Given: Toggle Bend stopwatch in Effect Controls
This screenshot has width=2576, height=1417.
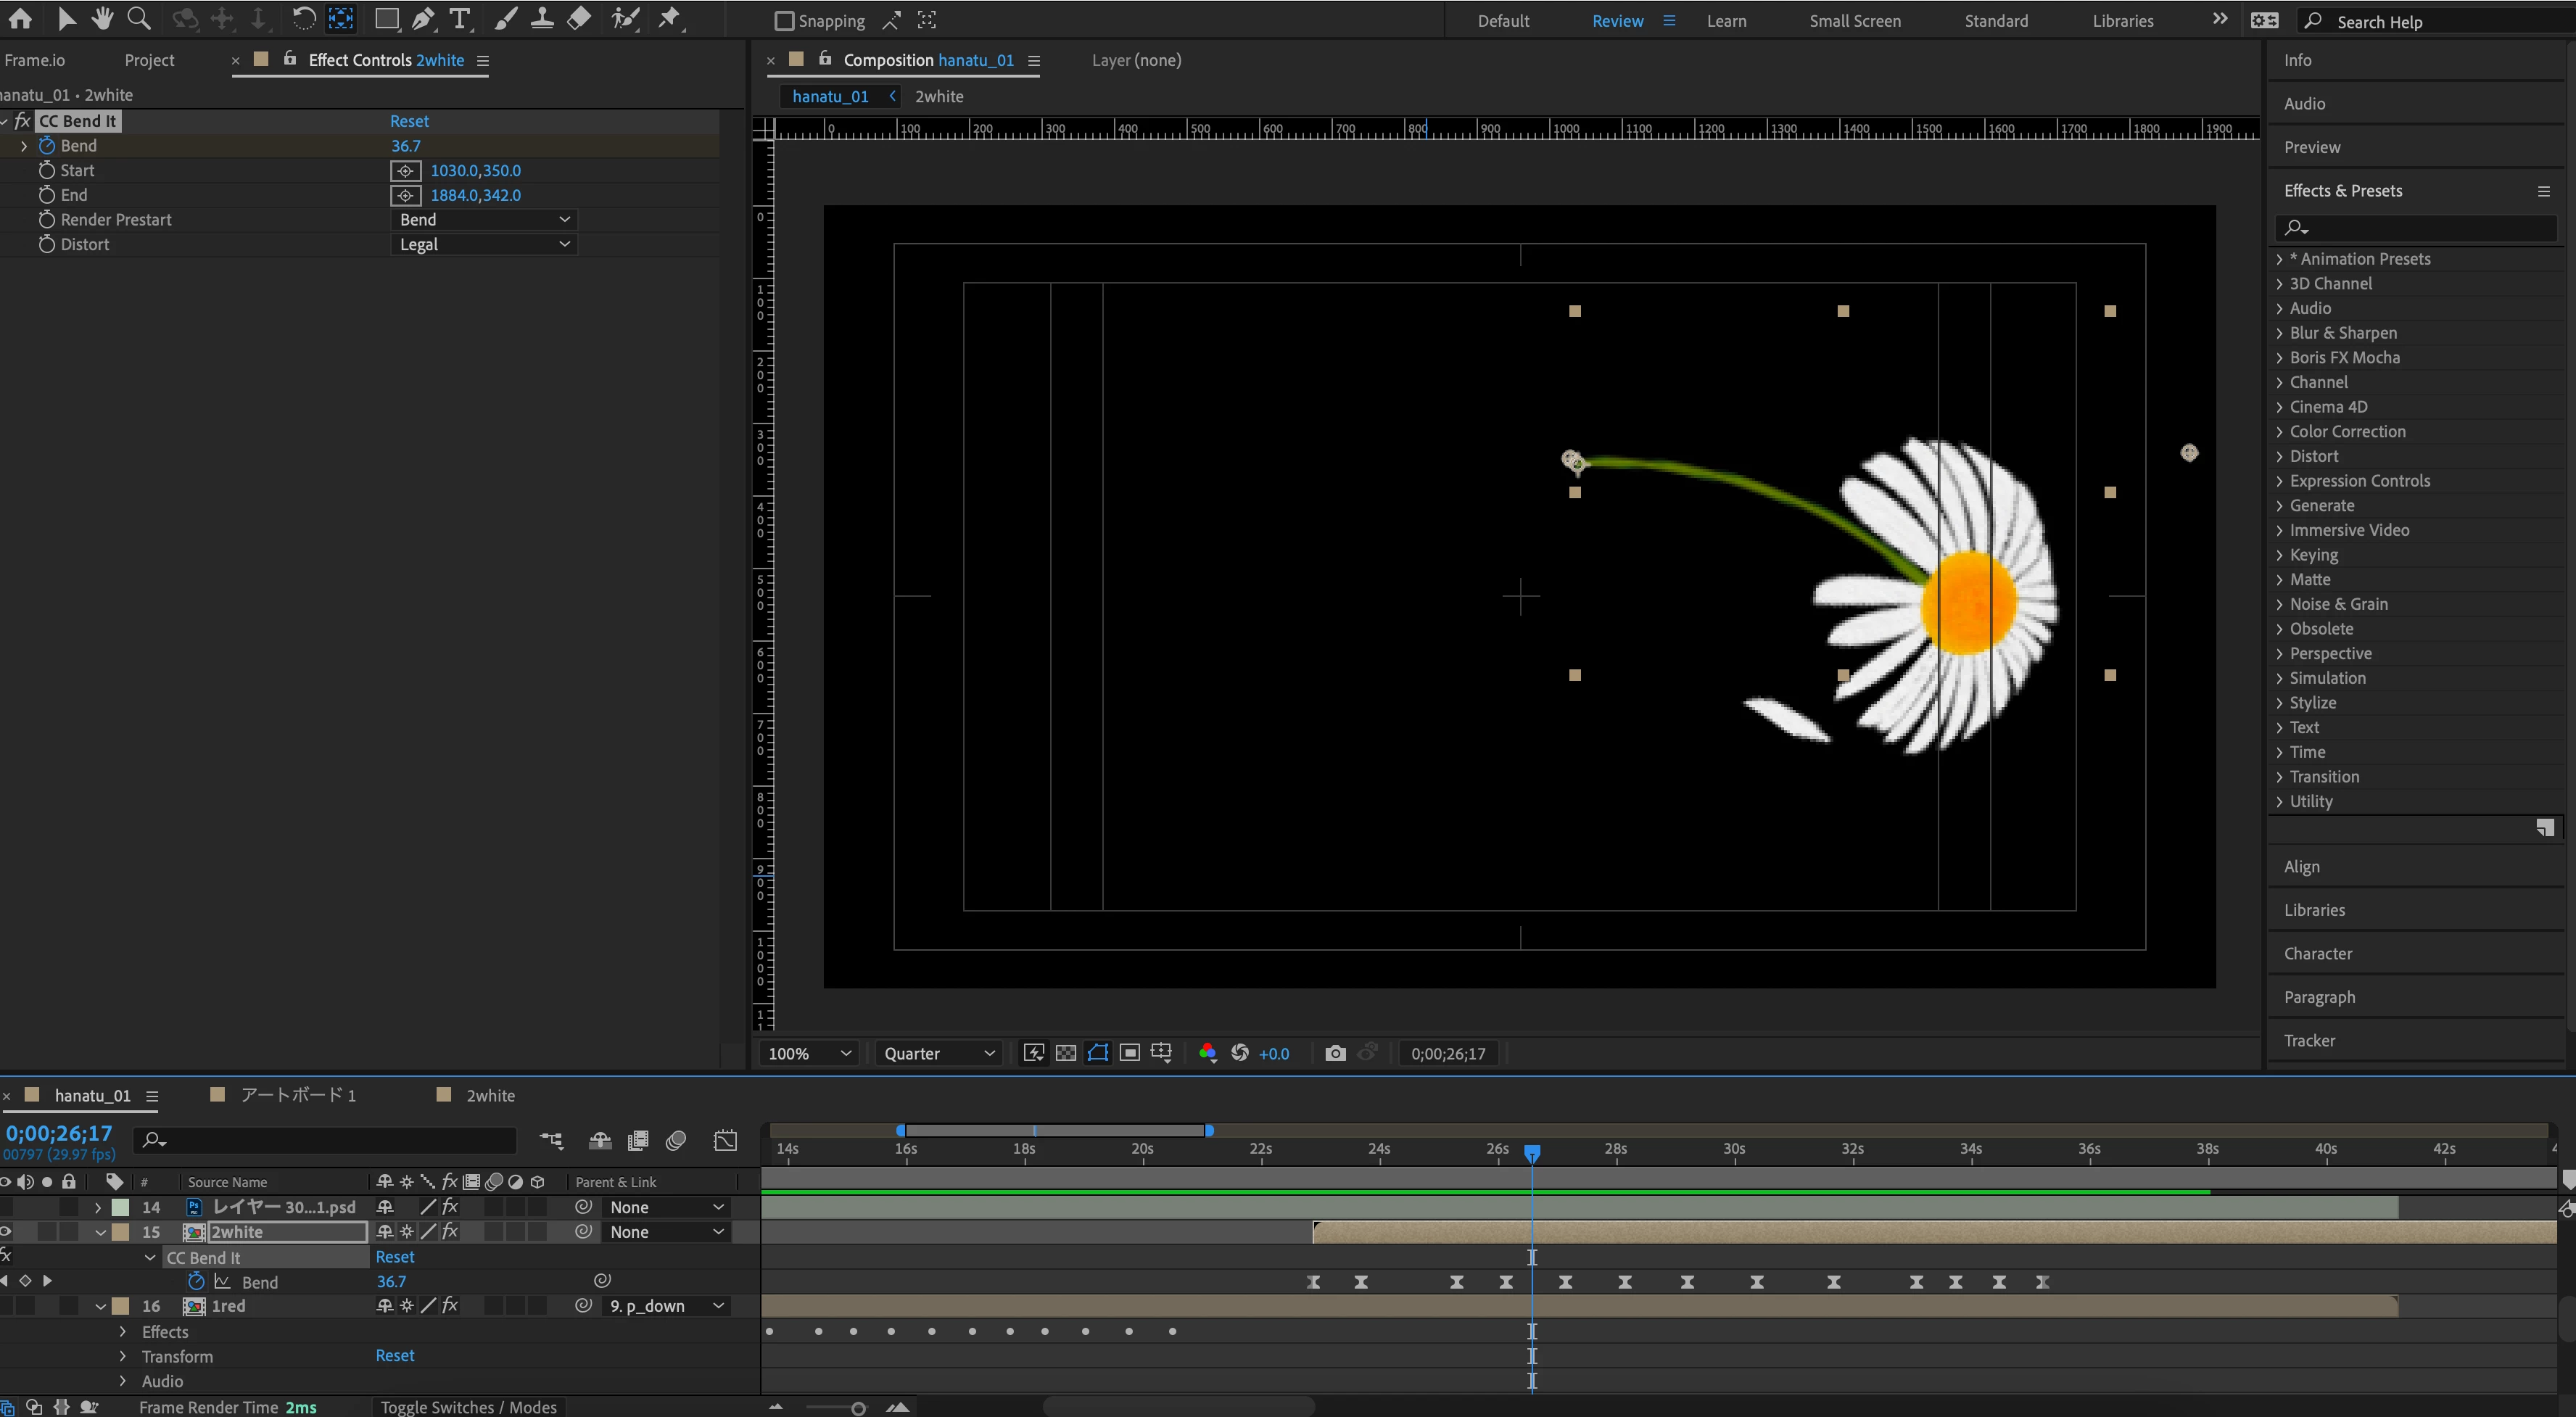Looking at the screenshot, I should tap(47, 146).
